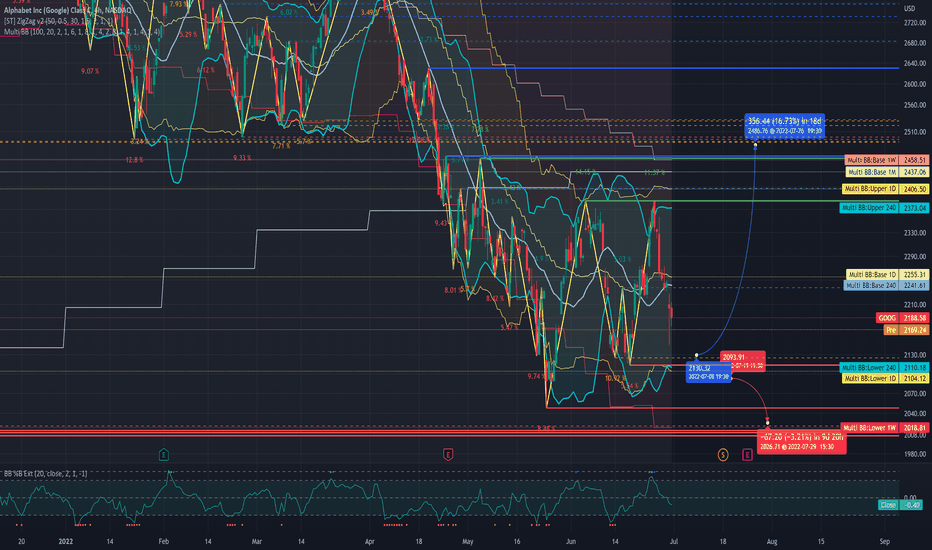Click the Pre-market price label 2169.24
932x550 pixels.
click(x=905, y=330)
